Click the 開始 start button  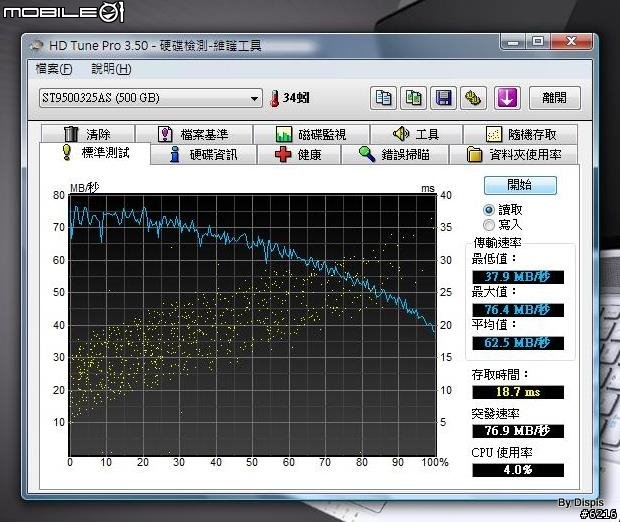click(520, 185)
